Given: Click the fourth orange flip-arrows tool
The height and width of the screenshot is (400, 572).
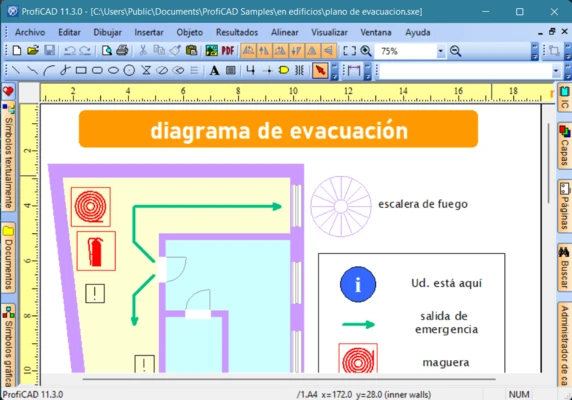Looking at the screenshot, I should [296, 51].
